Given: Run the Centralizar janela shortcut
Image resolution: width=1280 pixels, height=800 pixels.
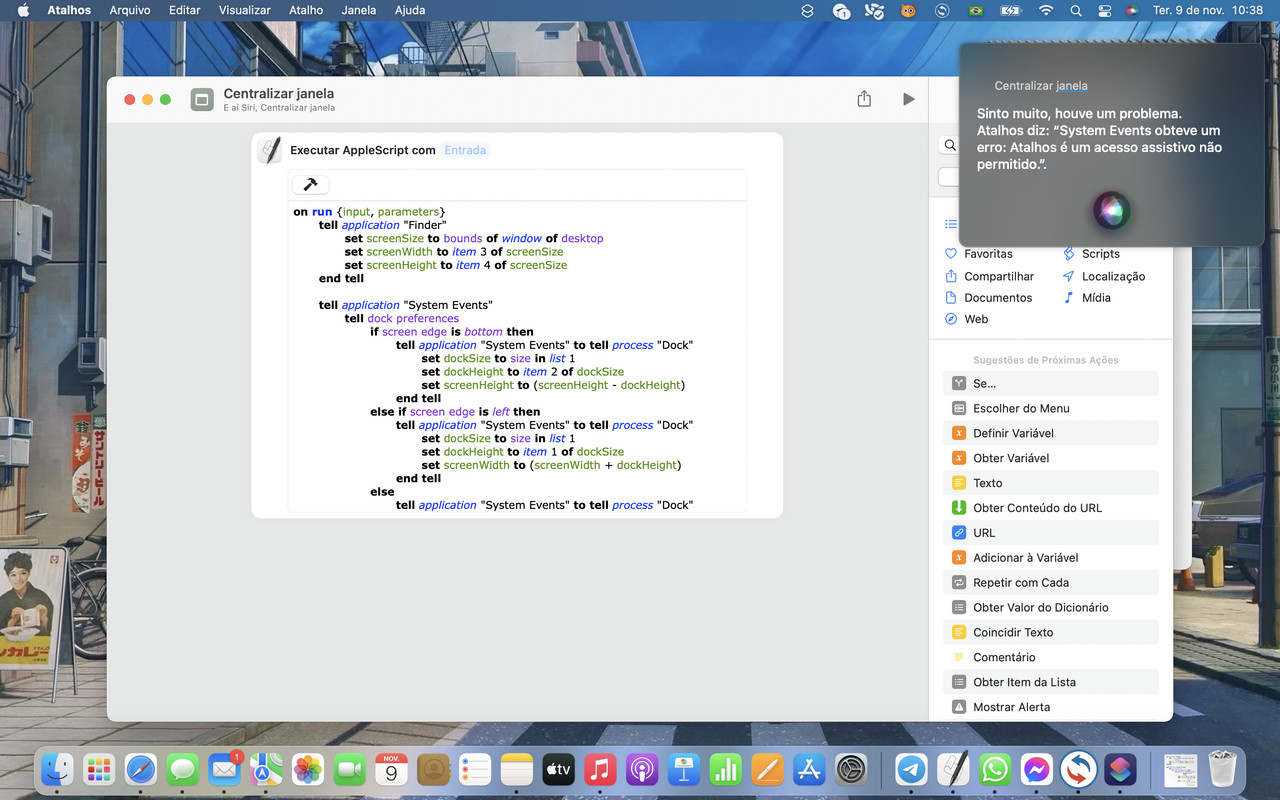Looking at the screenshot, I should pyautogui.click(x=908, y=99).
